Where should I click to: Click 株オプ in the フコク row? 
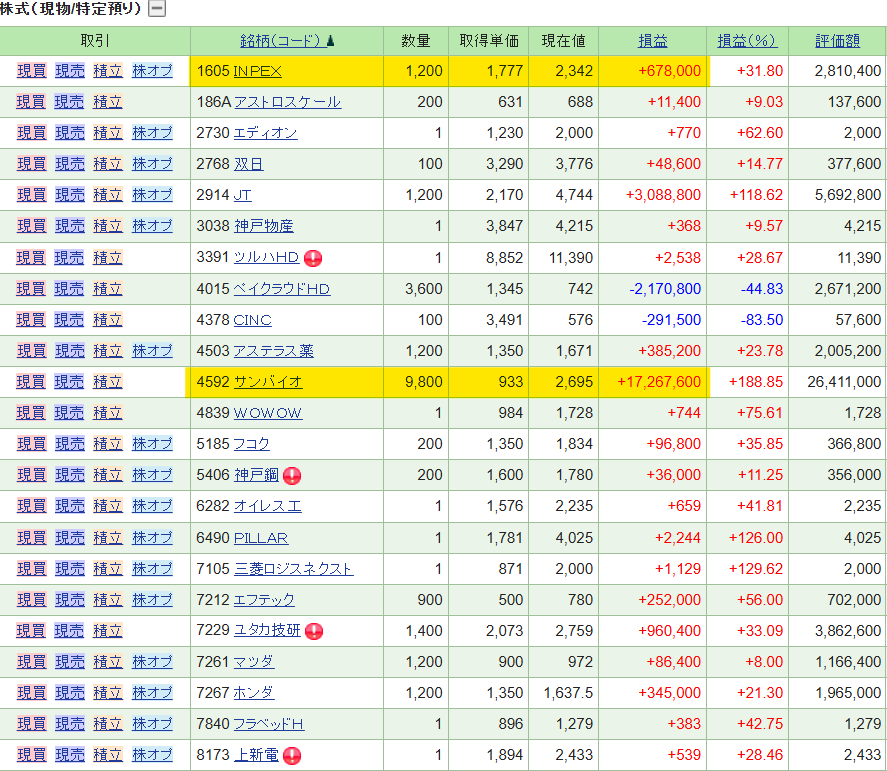coord(152,444)
